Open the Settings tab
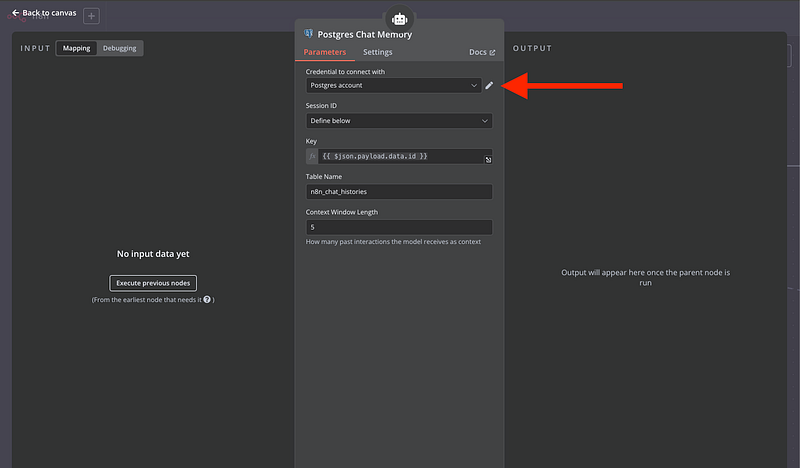 pyautogui.click(x=377, y=52)
